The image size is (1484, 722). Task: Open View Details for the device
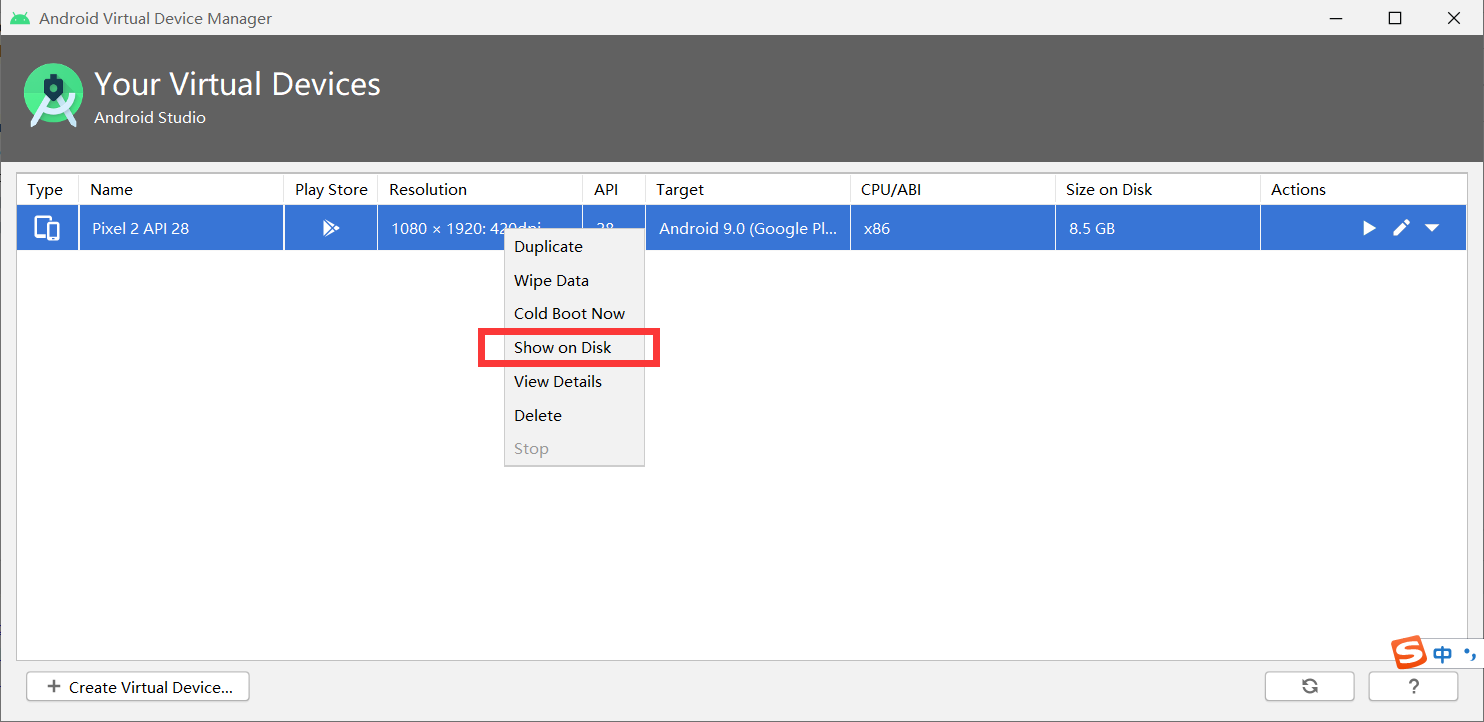coord(557,381)
